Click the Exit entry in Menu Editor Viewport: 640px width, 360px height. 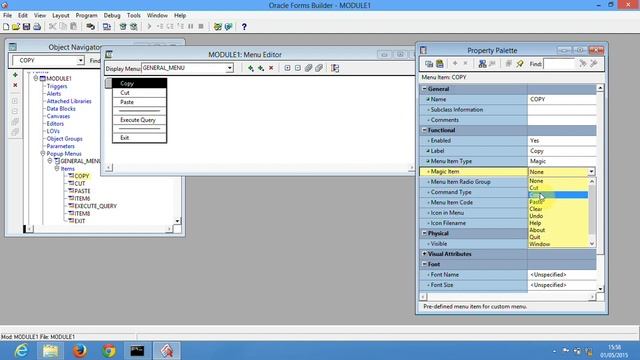coord(124,138)
